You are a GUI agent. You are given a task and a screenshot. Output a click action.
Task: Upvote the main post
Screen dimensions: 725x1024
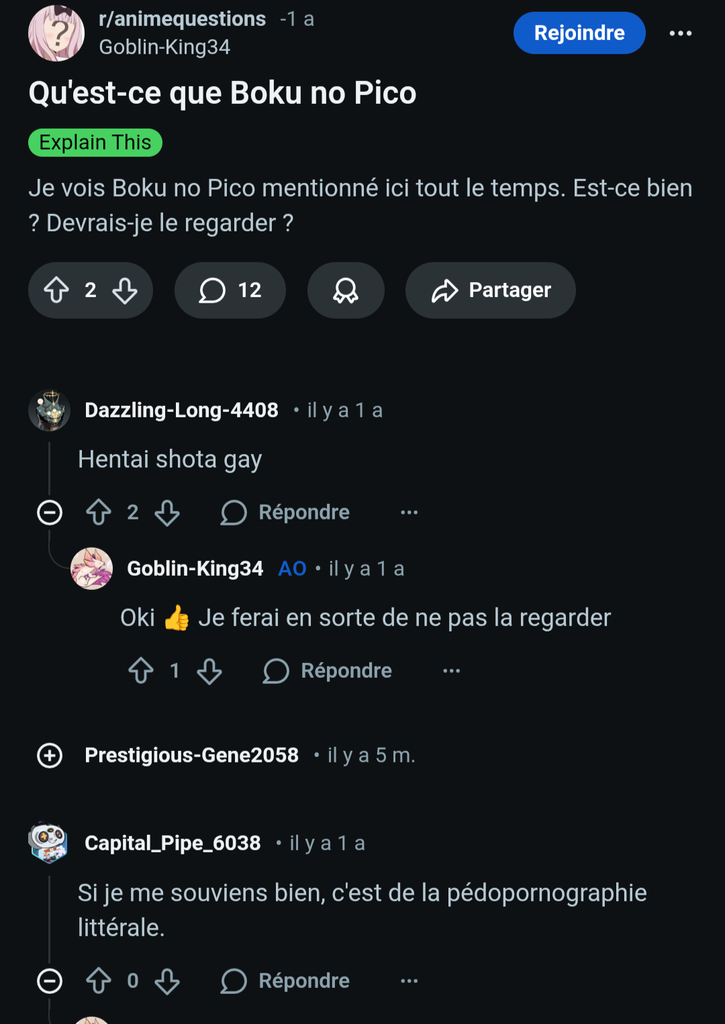click(x=57, y=290)
